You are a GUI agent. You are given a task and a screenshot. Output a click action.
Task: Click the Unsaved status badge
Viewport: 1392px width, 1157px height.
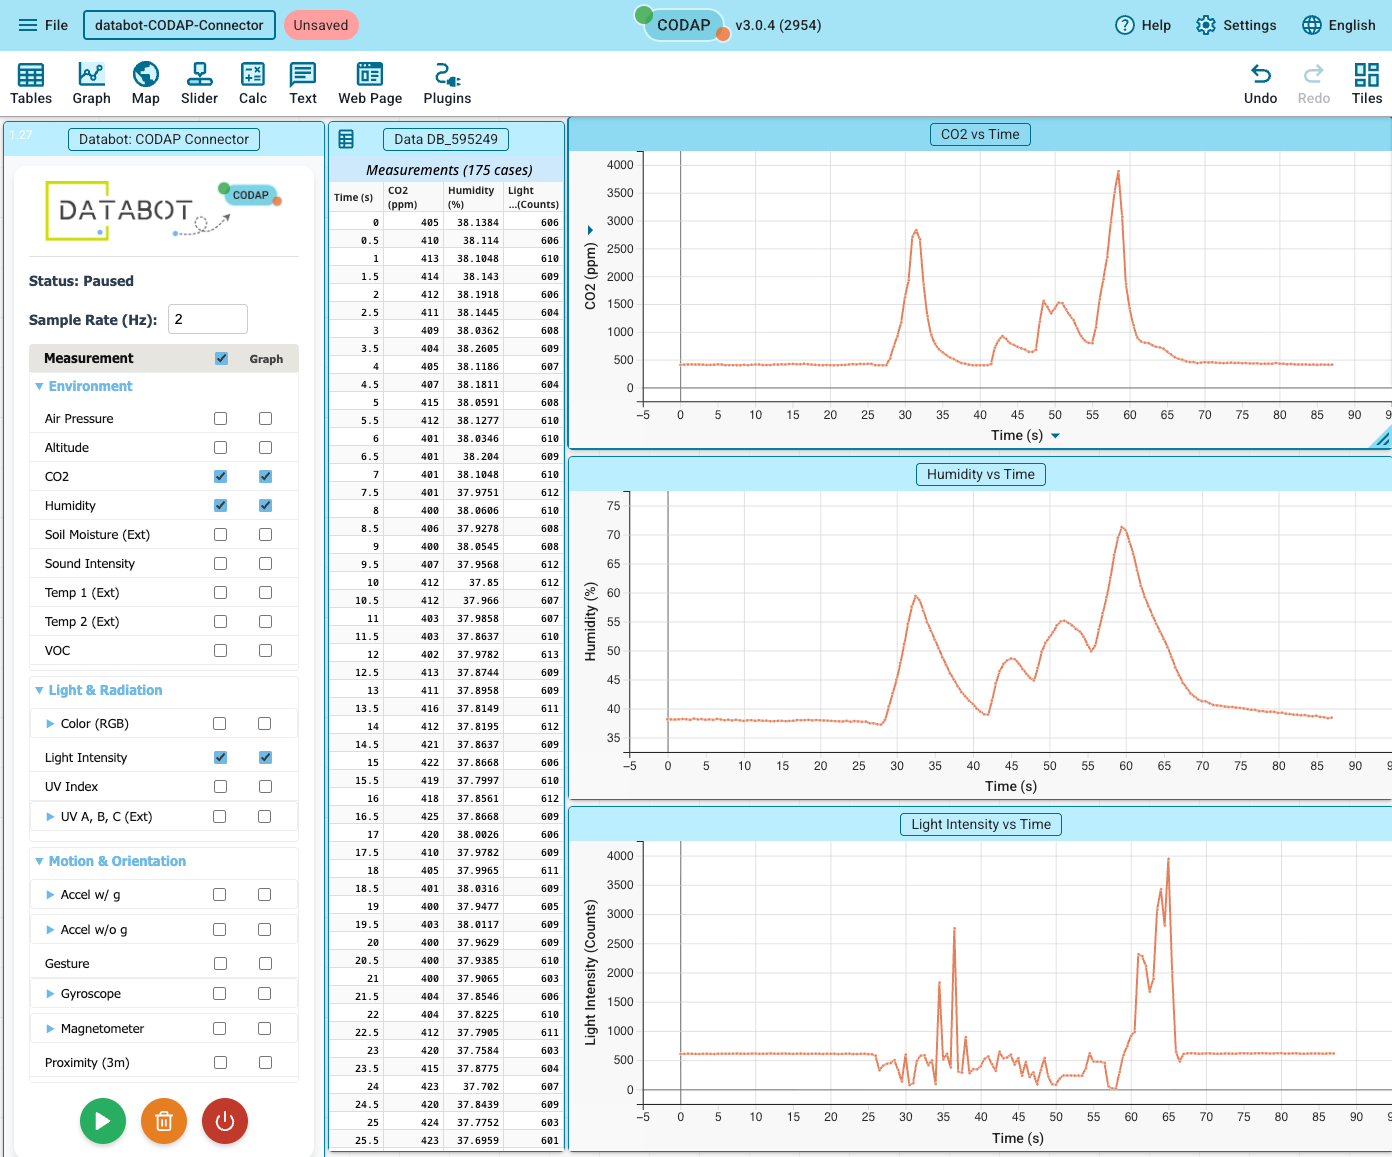pos(321,25)
